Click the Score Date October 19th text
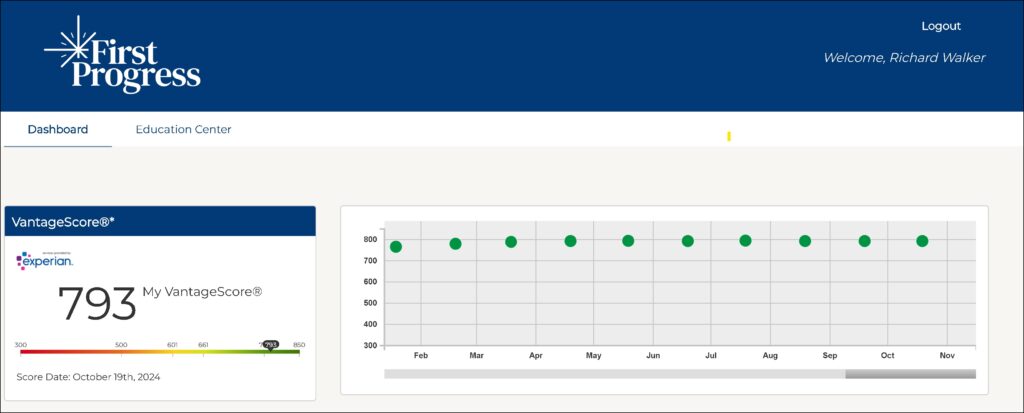1024x413 pixels. pyautogui.click(x=88, y=377)
